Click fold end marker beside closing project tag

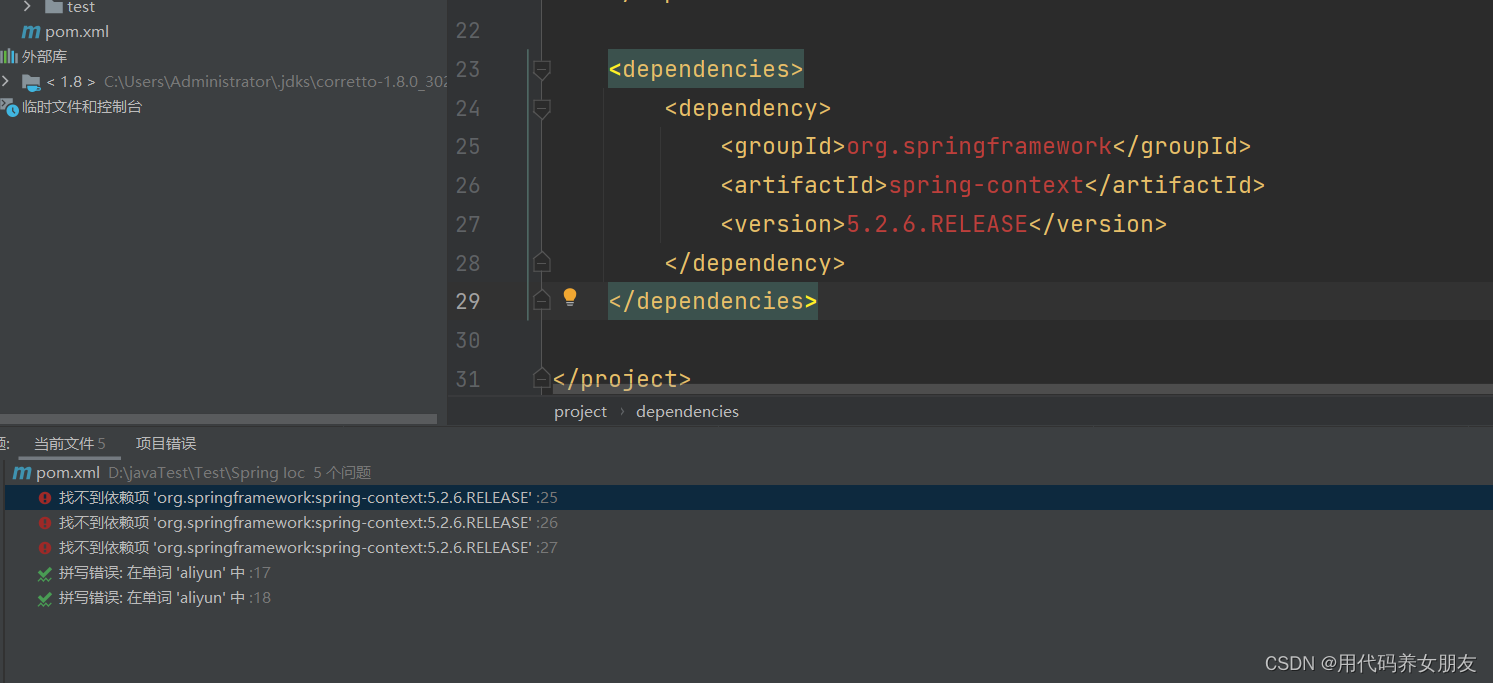point(542,378)
